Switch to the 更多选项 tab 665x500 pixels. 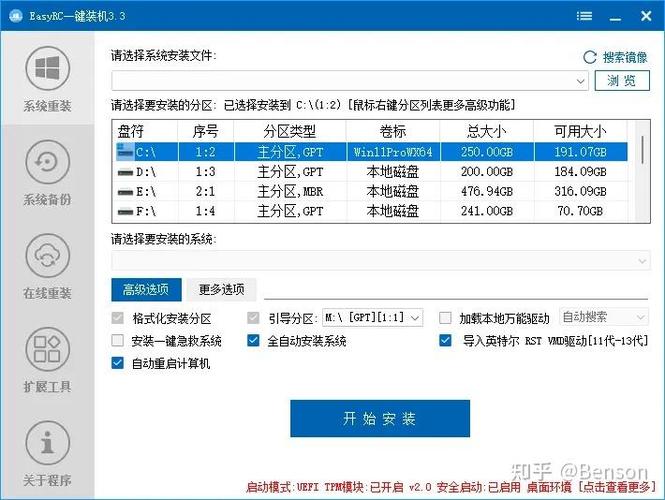221,290
